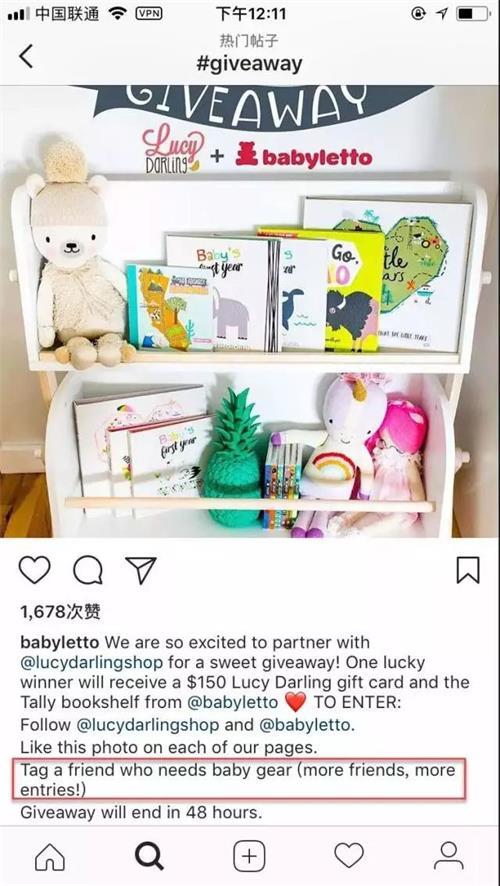This screenshot has height=886, width=500.
Task: Tap the back arrow
Action: coord(26,56)
